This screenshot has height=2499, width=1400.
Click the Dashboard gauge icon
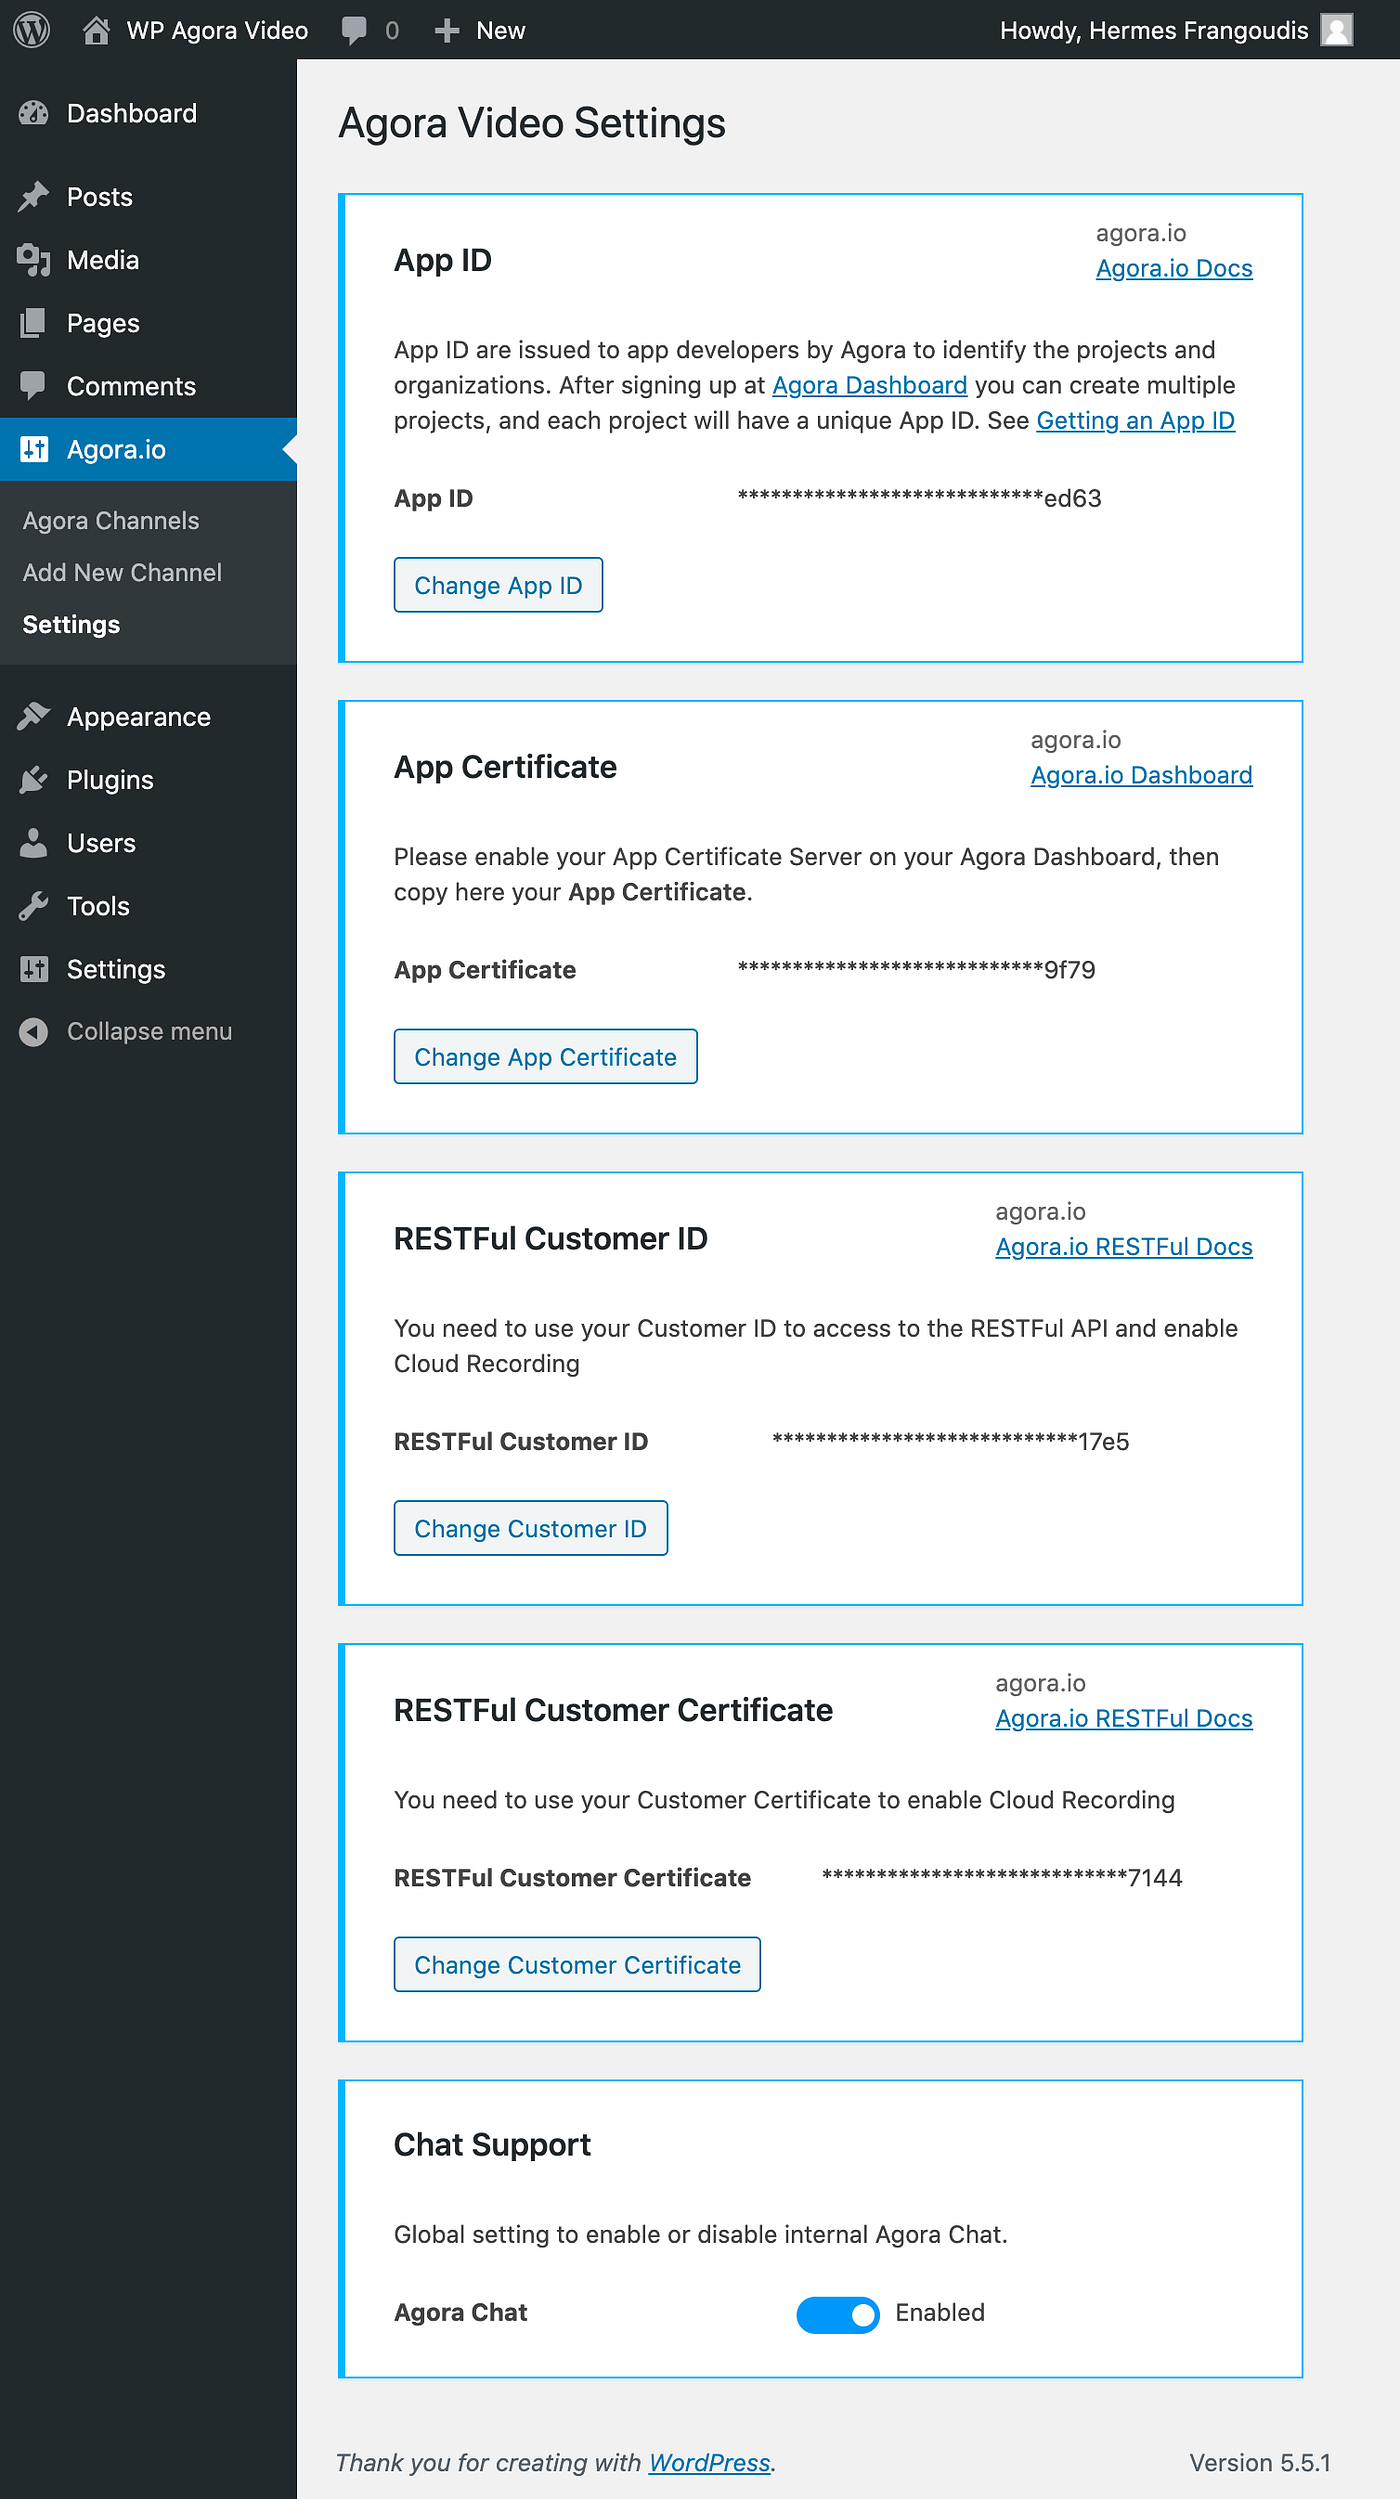pyautogui.click(x=34, y=114)
